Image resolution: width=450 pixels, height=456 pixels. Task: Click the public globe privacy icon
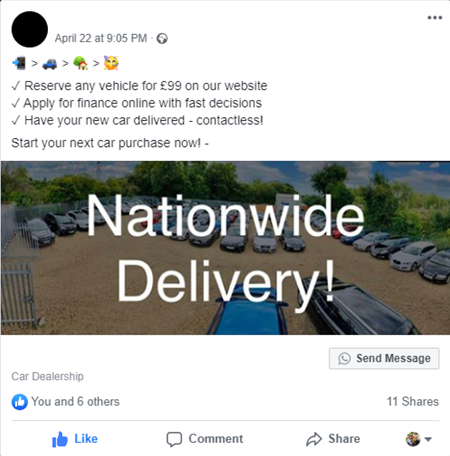(x=162, y=39)
